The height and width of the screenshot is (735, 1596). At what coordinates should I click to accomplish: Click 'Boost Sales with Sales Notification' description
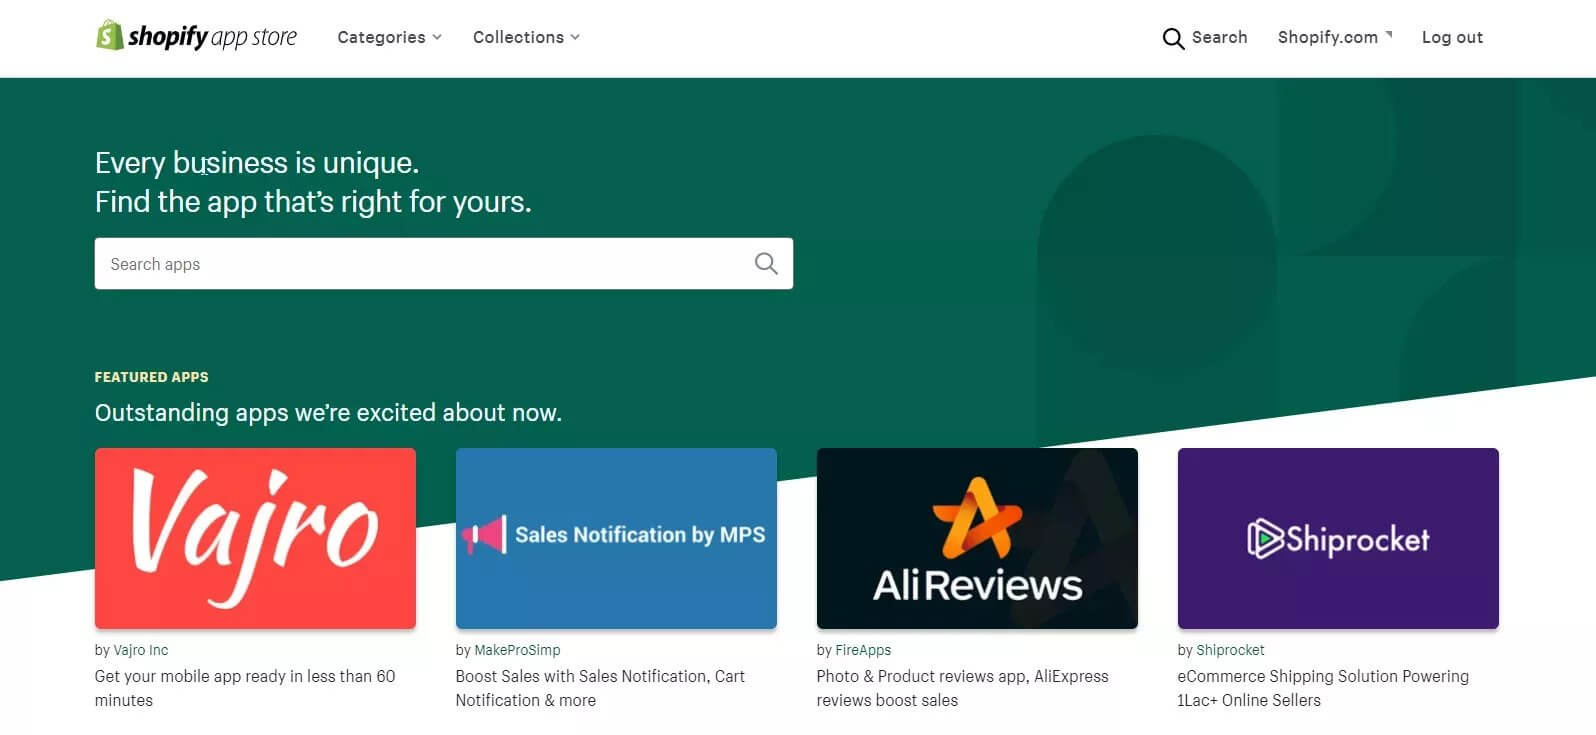click(600, 688)
